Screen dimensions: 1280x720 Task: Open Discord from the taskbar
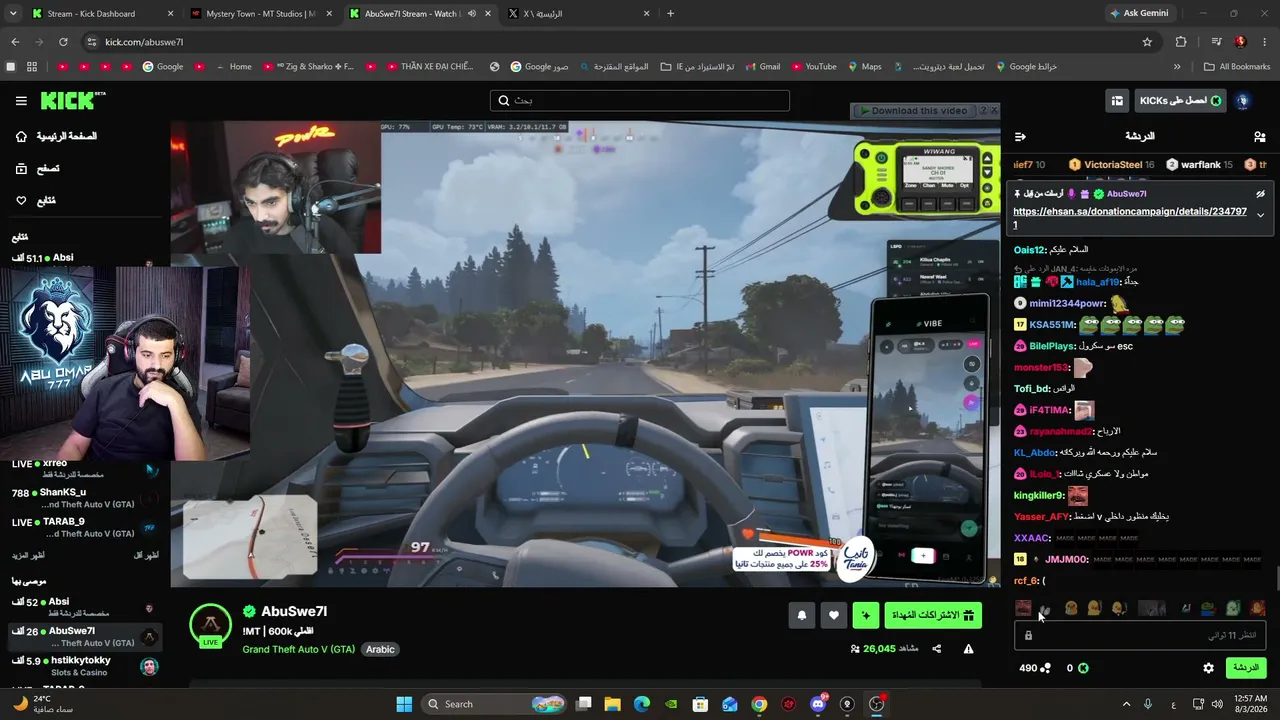coord(818,704)
